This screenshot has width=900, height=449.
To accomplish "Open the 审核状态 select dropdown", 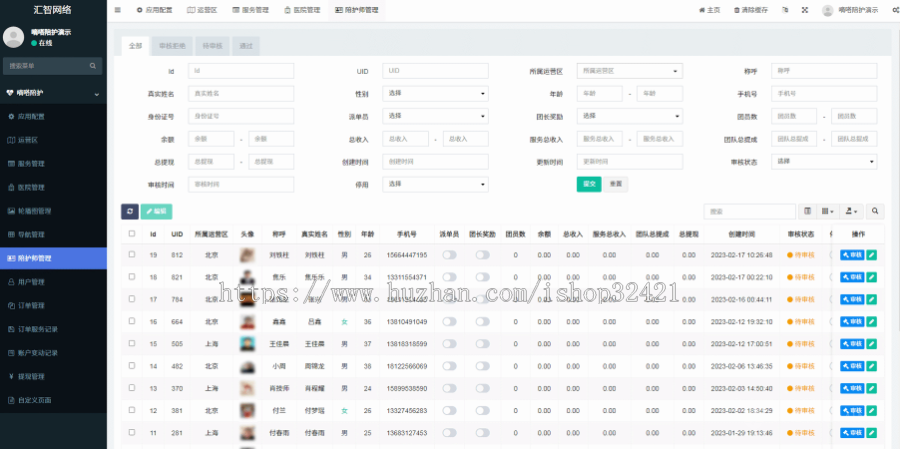I will pyautogui.click(x=824, y=161).
